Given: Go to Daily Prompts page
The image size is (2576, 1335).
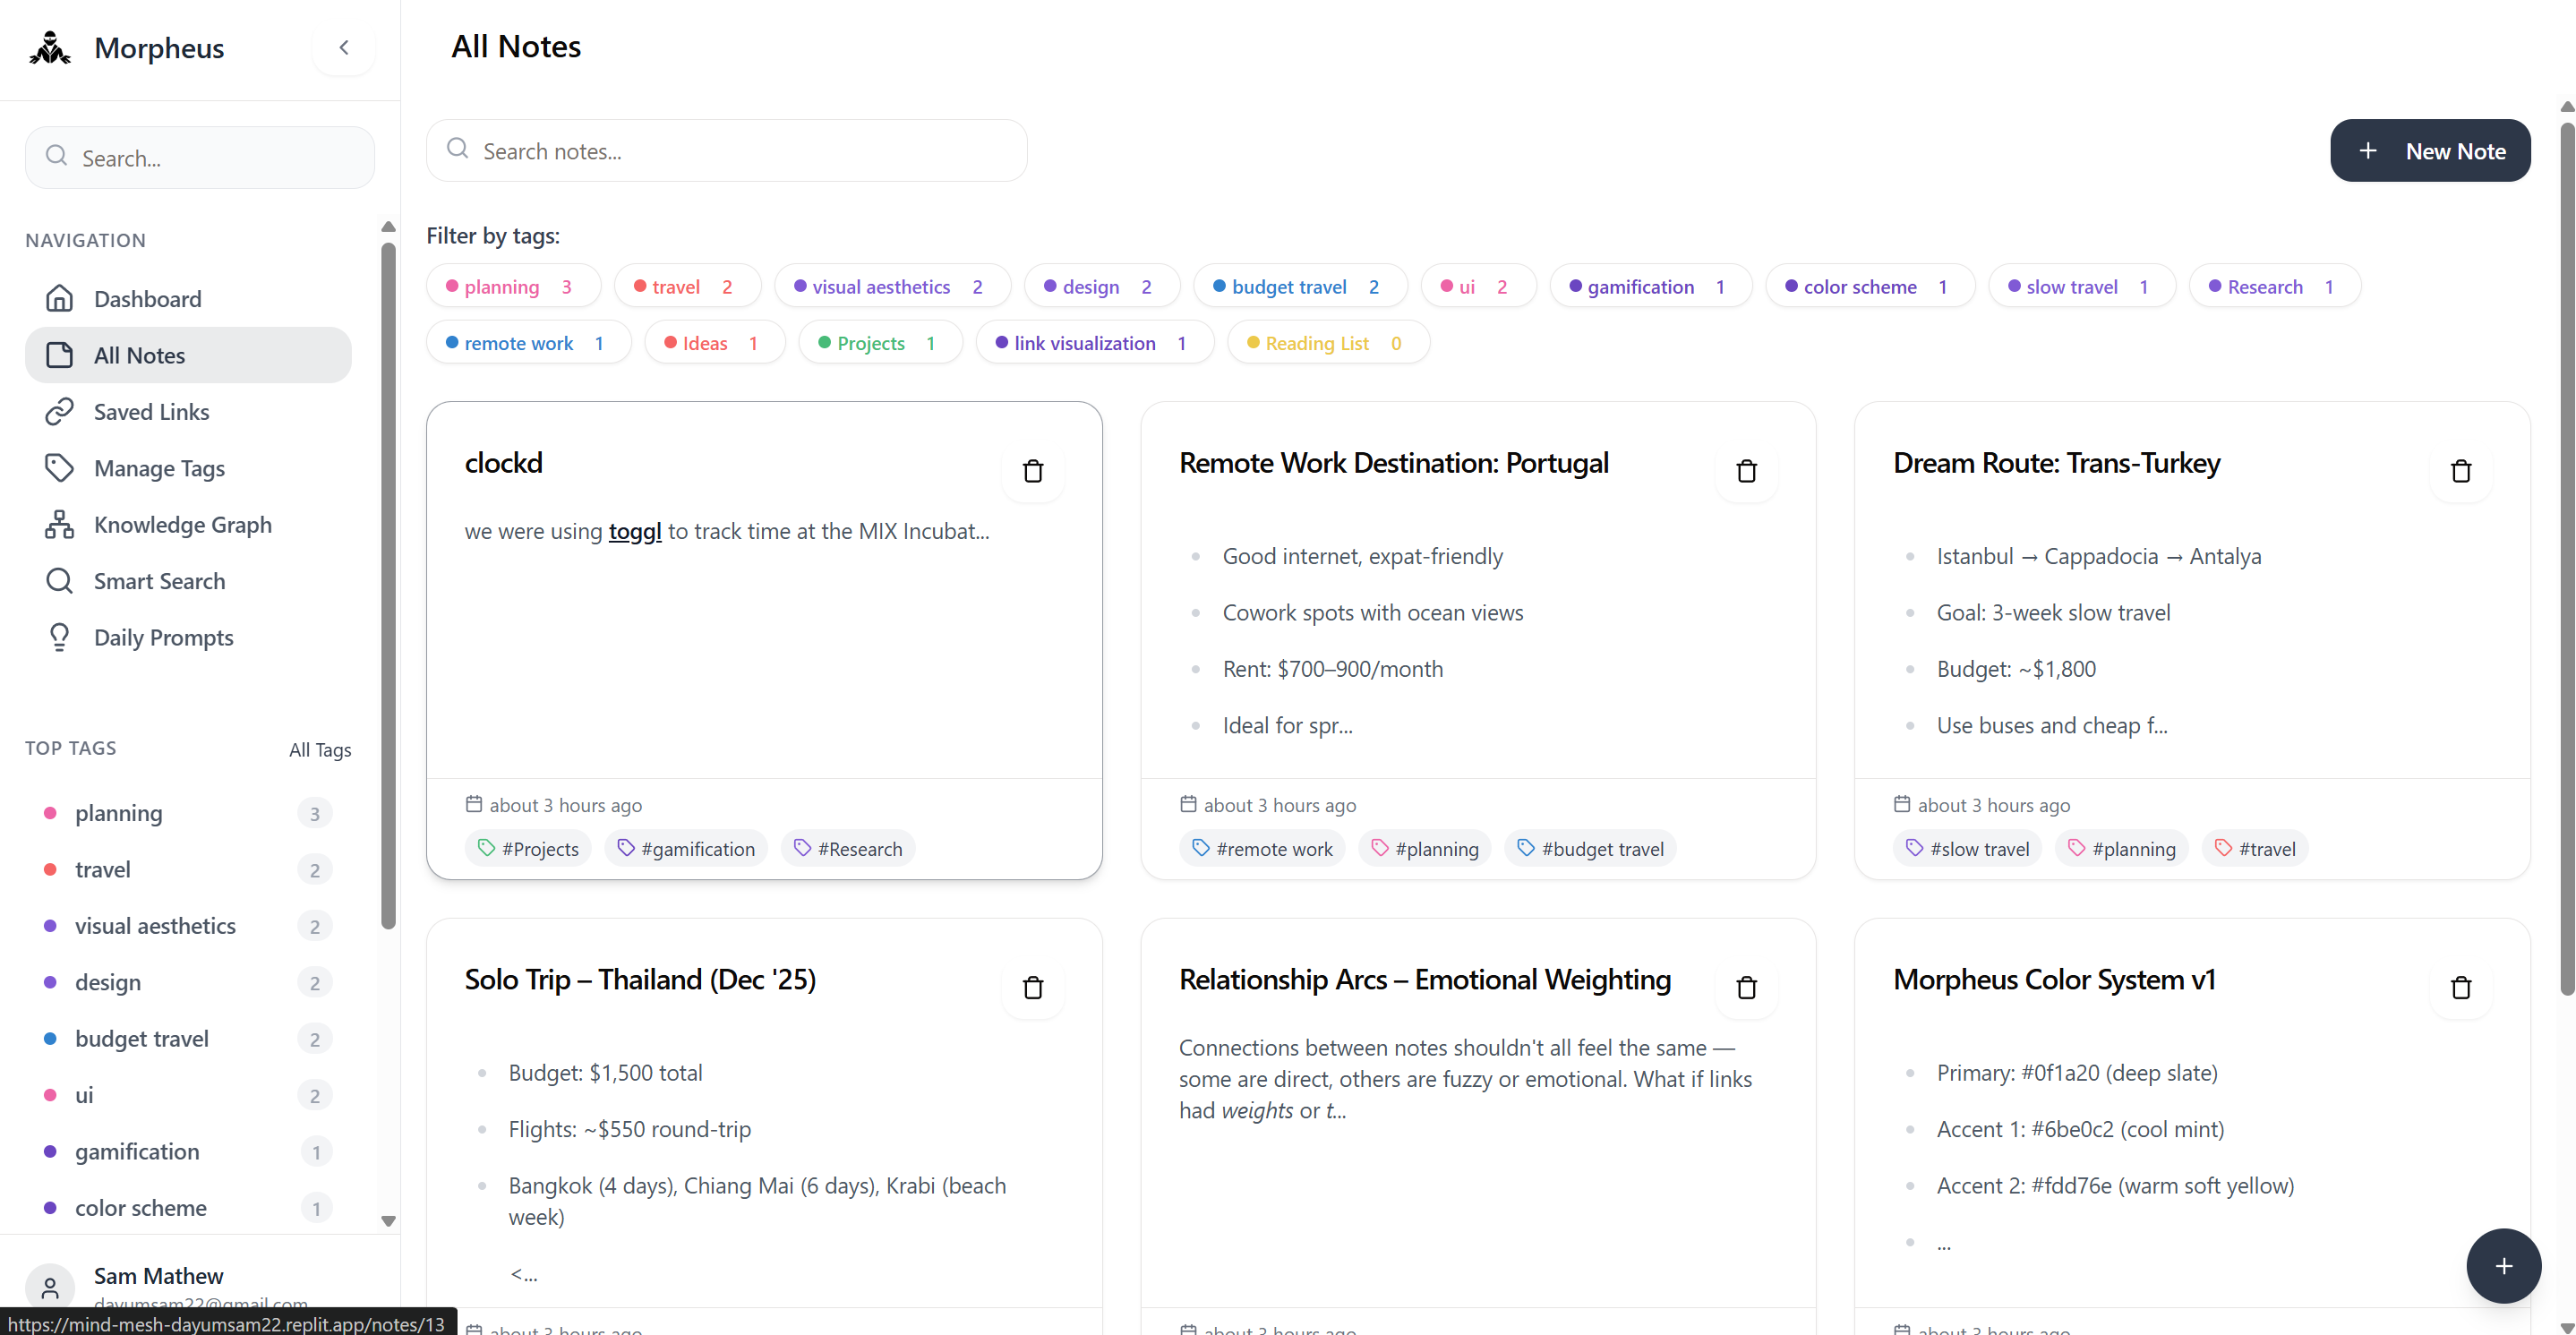Looking at the screenshot, I should (x=163, y=638).
